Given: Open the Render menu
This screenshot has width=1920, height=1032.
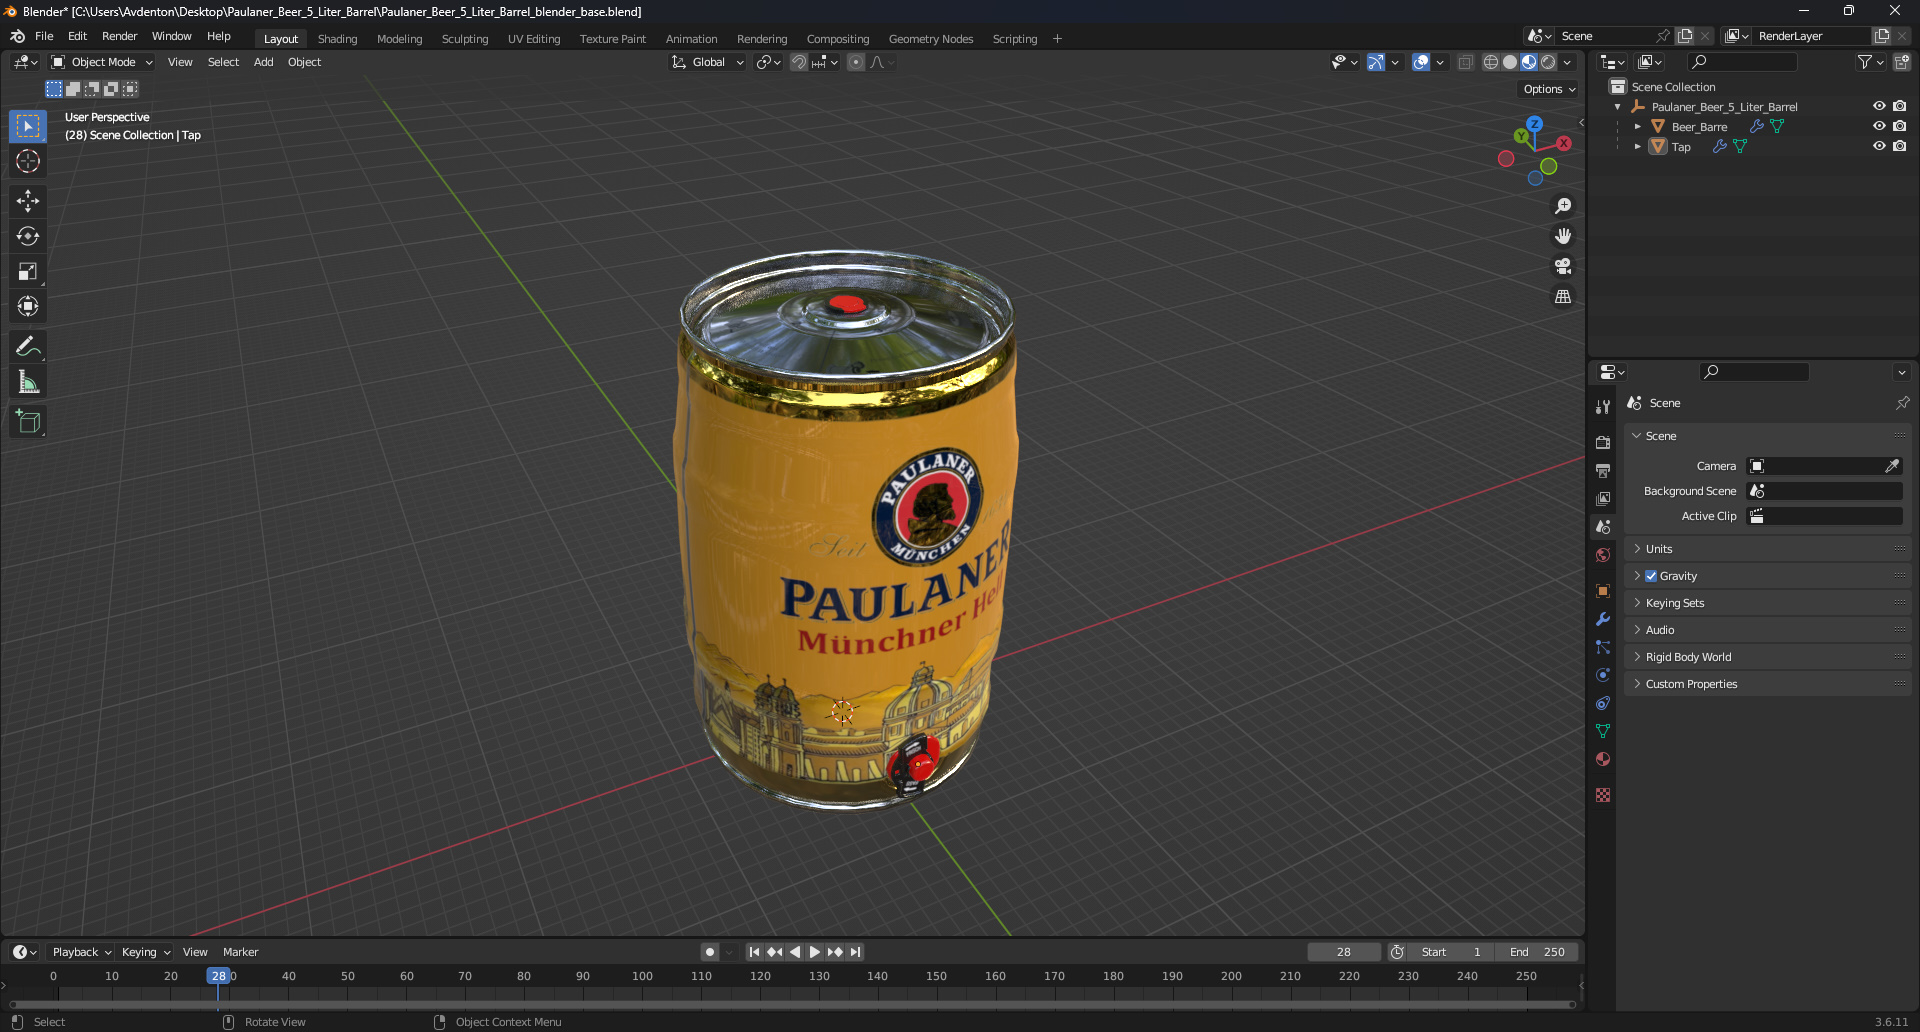Looking at the screenshot, I should coord(119,36).
